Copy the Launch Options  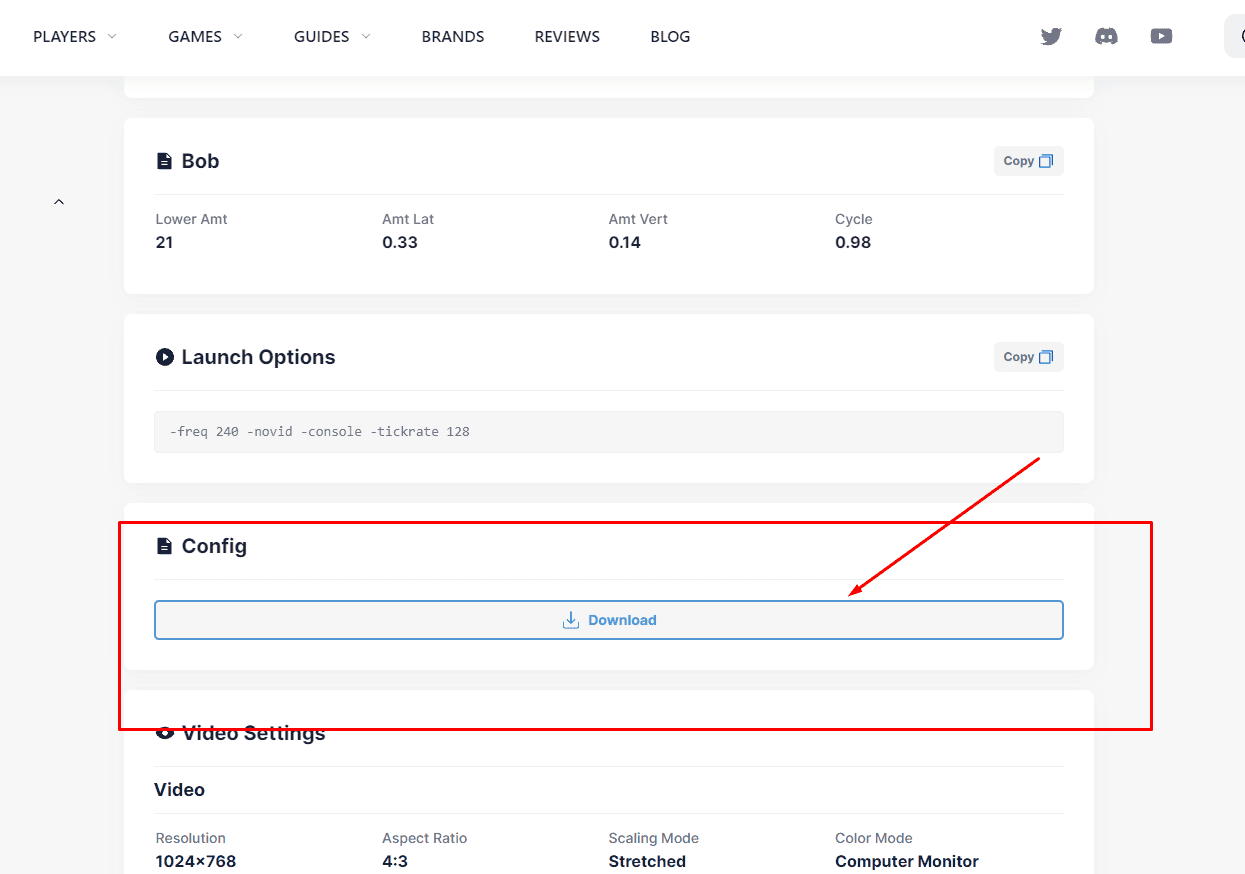click(x=1028, y=357)
